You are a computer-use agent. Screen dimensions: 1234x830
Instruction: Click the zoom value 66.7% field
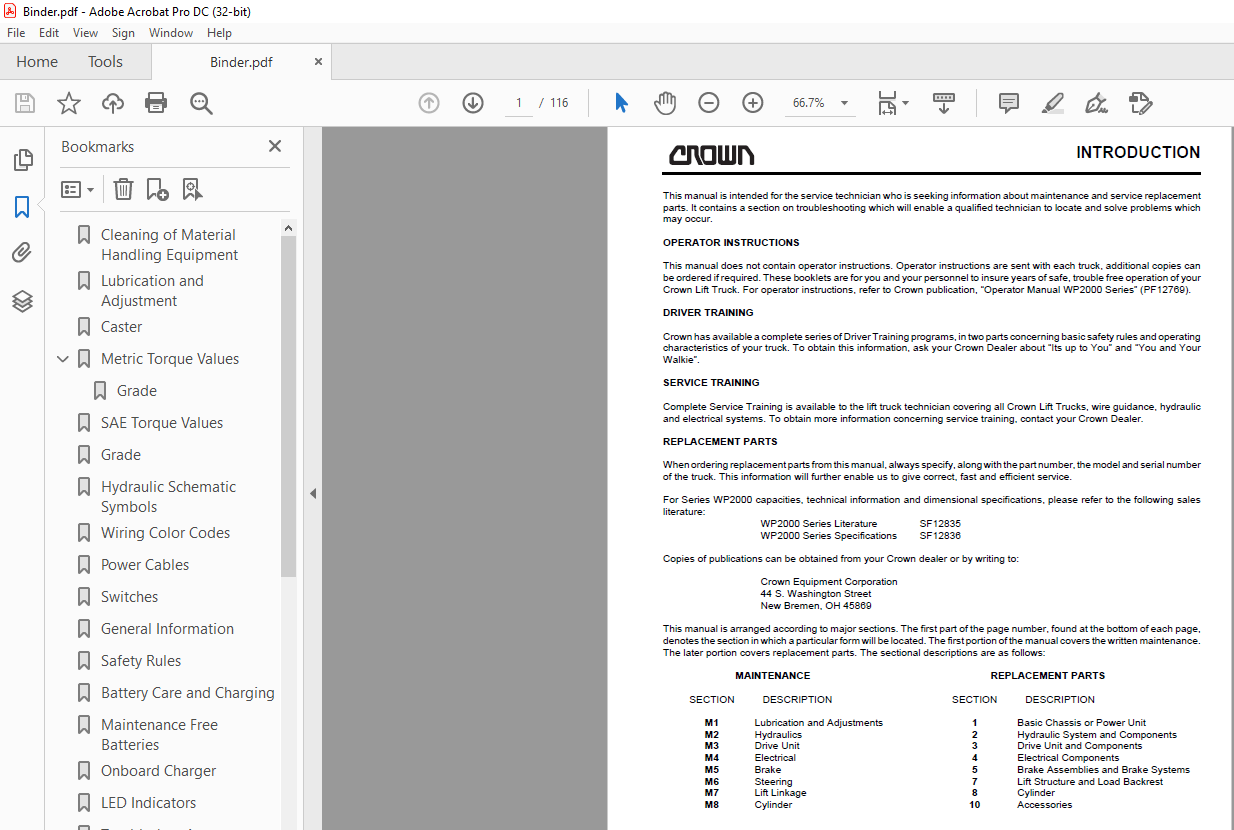(x=809, y=103)
